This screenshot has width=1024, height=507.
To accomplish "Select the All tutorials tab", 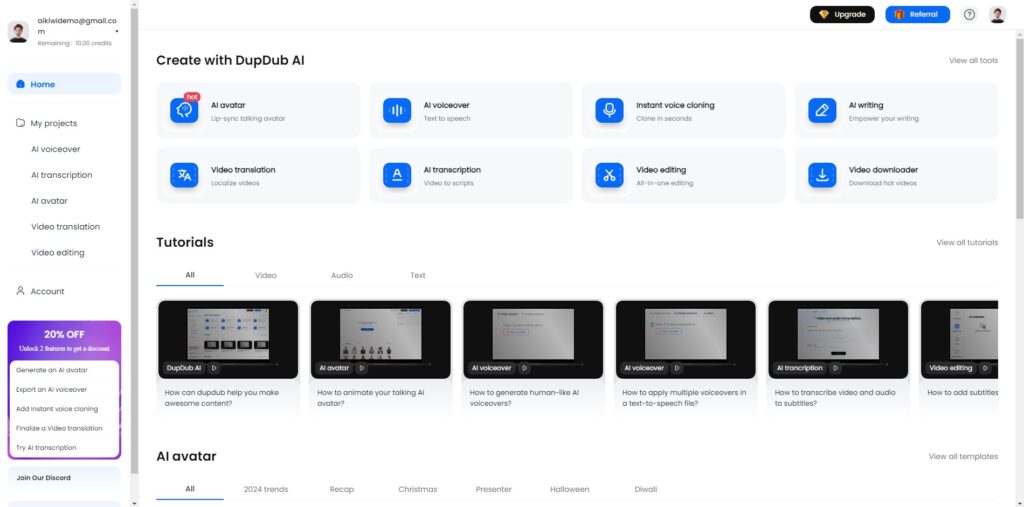I will (x=189, y=275).
